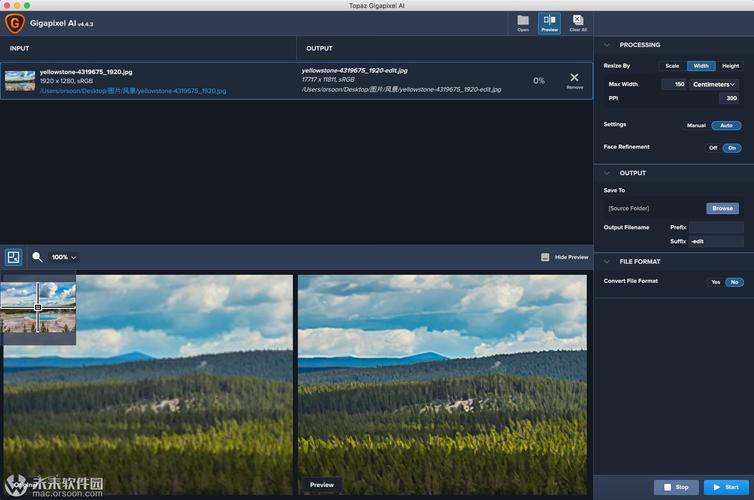Viewport: 754px width, 500px height.
Task: Click the Browse button
Action: click(722, 208)
